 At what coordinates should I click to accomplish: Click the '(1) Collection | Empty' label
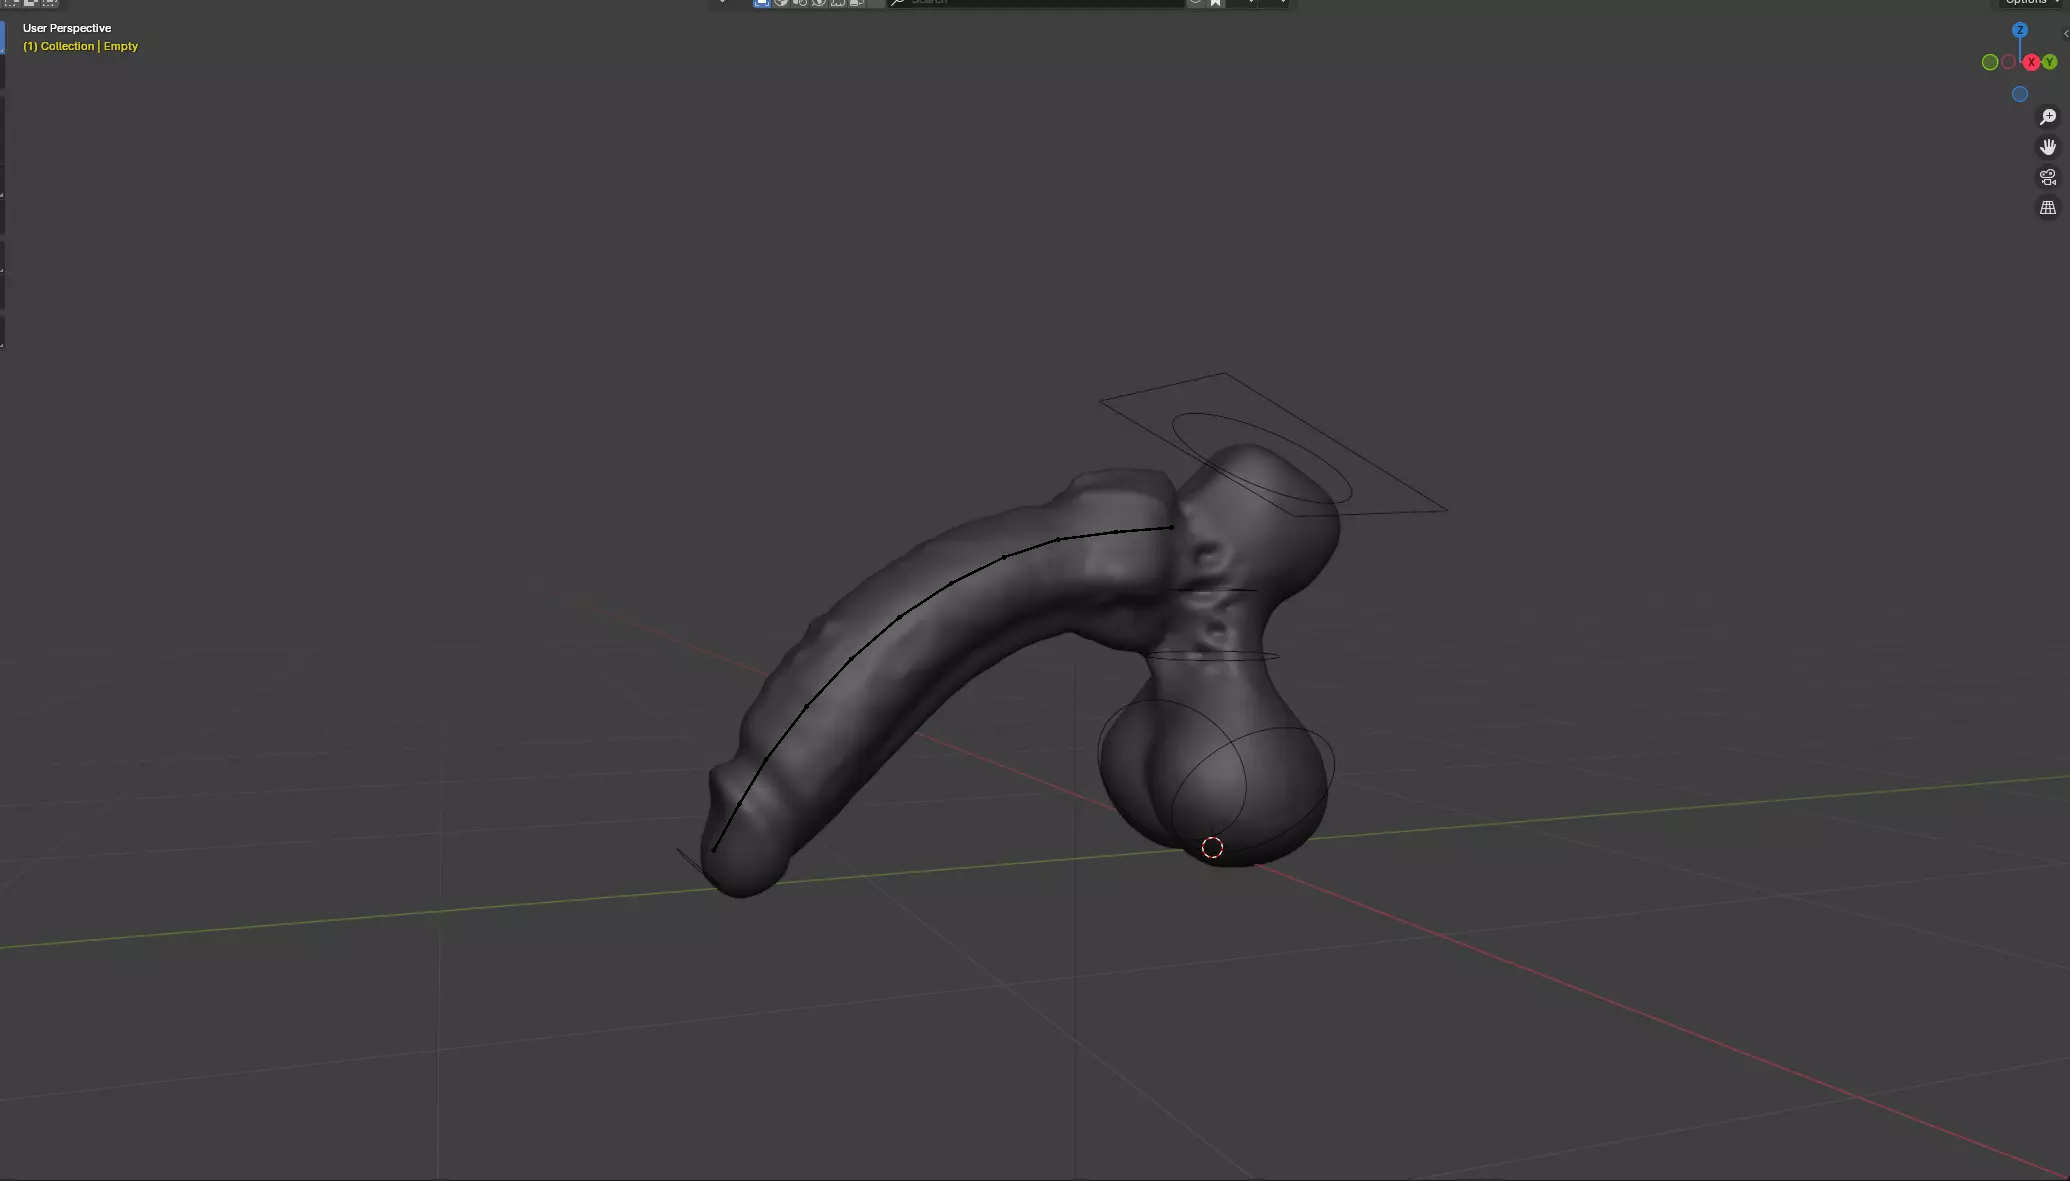coord(80,46)
